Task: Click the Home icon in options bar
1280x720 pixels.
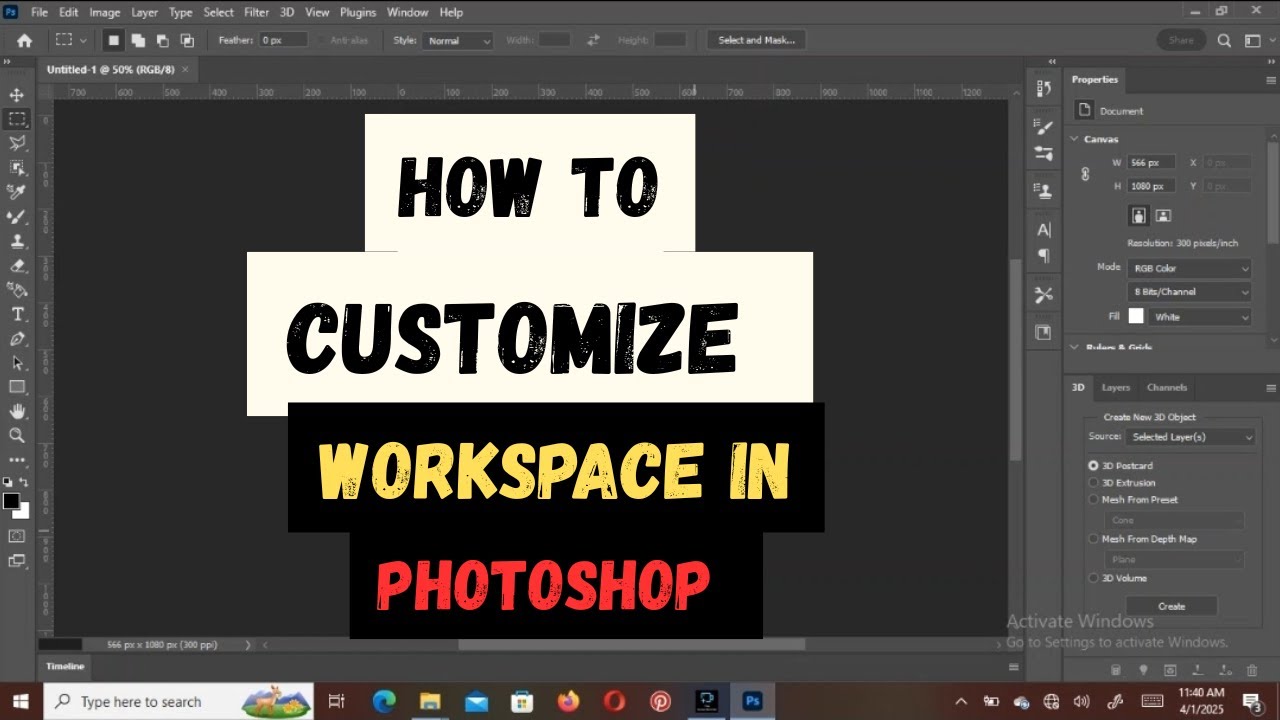Action: 24,40
